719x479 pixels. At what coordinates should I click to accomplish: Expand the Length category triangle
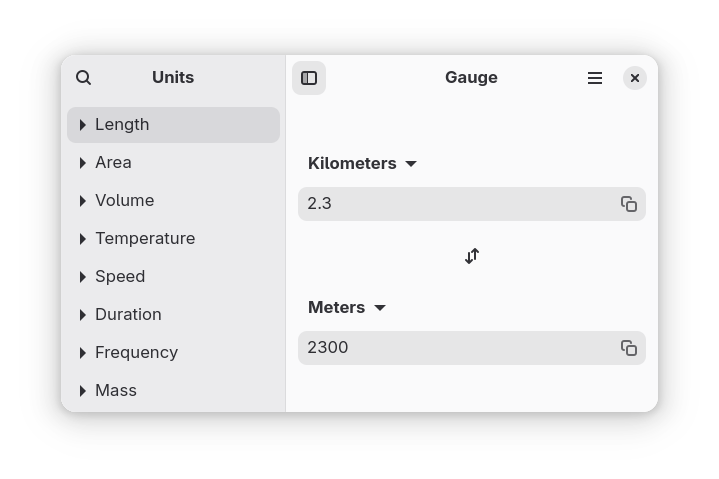[x=83, y=125]
